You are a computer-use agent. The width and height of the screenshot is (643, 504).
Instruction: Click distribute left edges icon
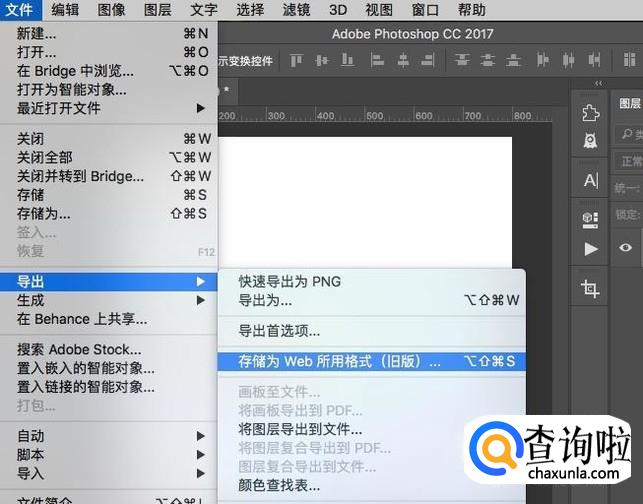pyautogui.click(x=543, y=61)
